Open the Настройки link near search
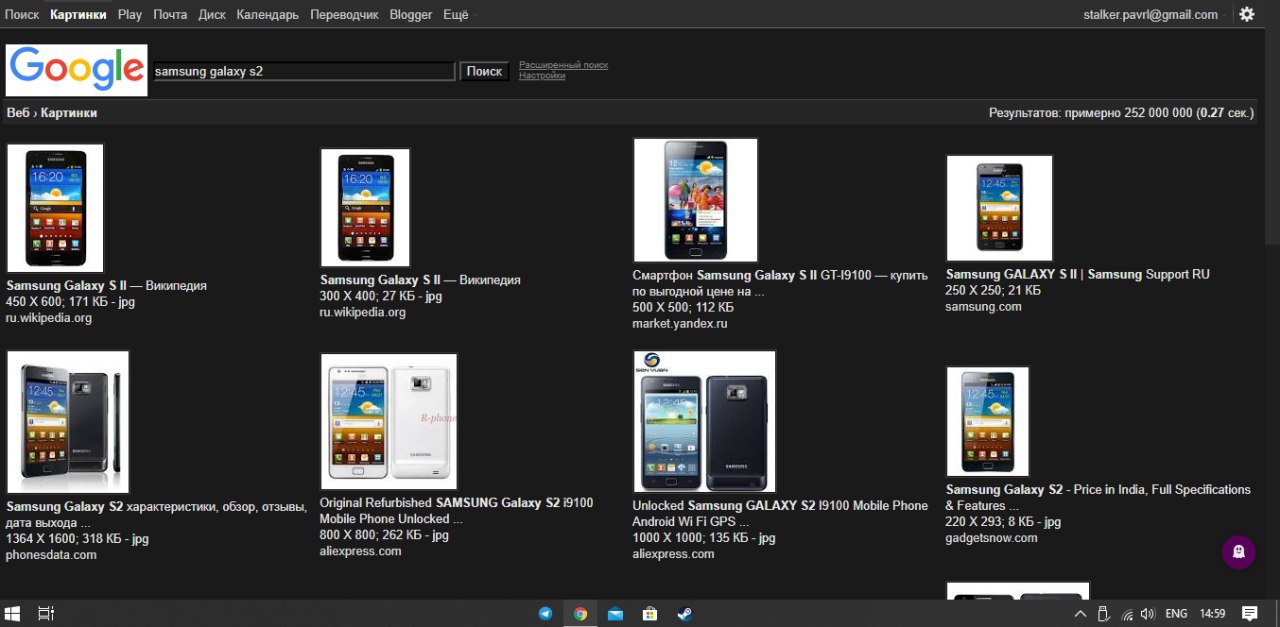The image size is (1280, 627). tap(542, 76)
